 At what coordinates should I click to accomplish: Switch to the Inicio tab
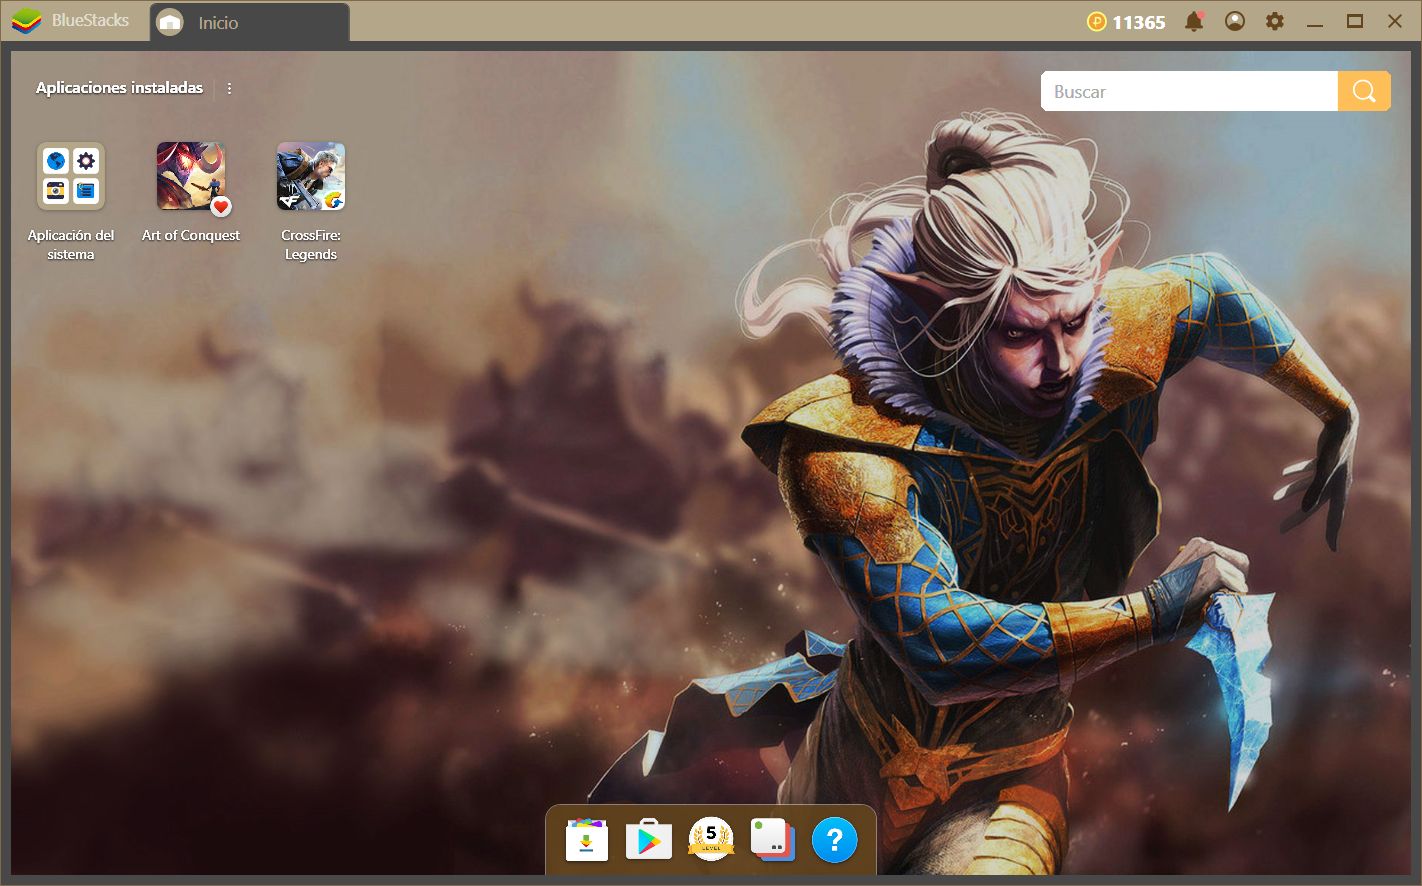(x=250, y=22)
